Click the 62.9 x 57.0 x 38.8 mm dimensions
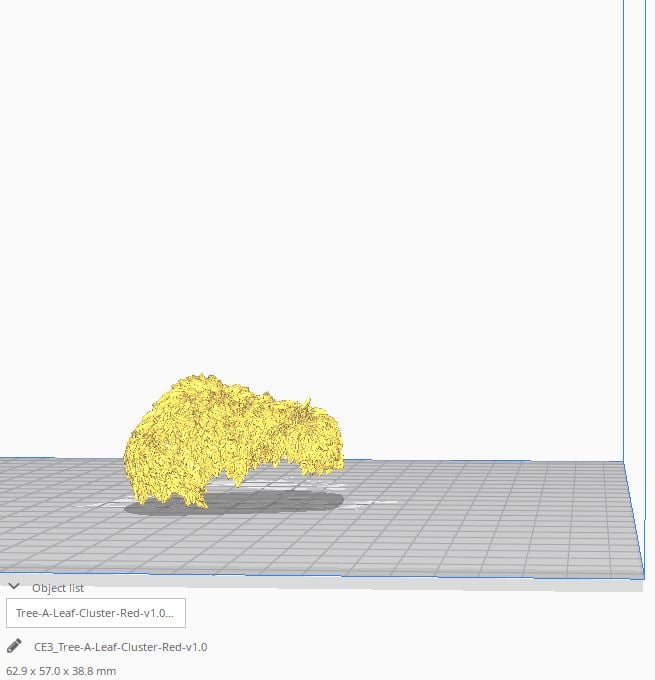The width and height of the screenshot is (655, 680). coord(61,671)
